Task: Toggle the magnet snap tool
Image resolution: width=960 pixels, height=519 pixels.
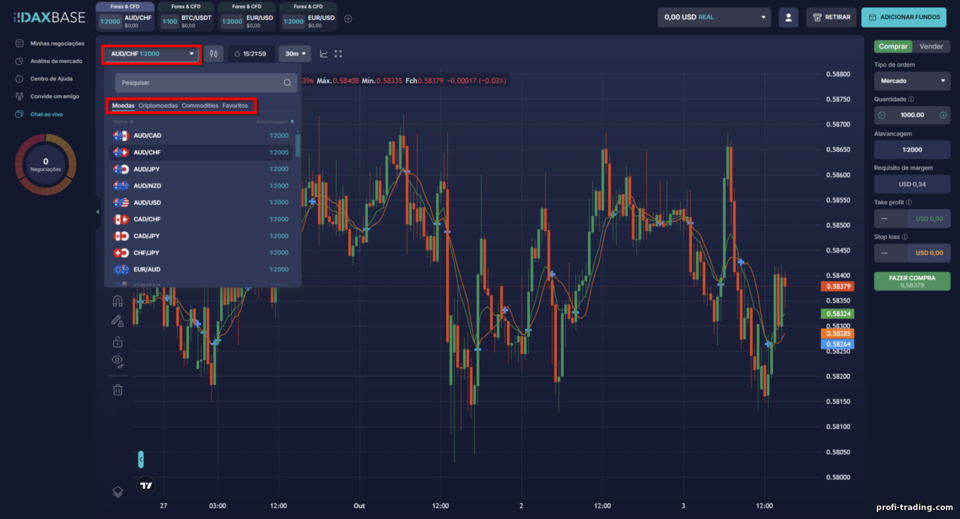Action: [x=118, y=301]
